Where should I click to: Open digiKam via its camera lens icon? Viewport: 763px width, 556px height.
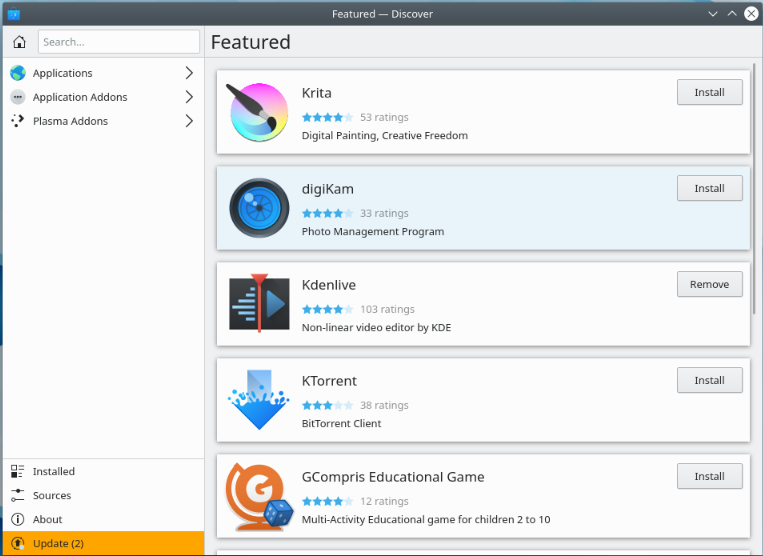[259, 208]
